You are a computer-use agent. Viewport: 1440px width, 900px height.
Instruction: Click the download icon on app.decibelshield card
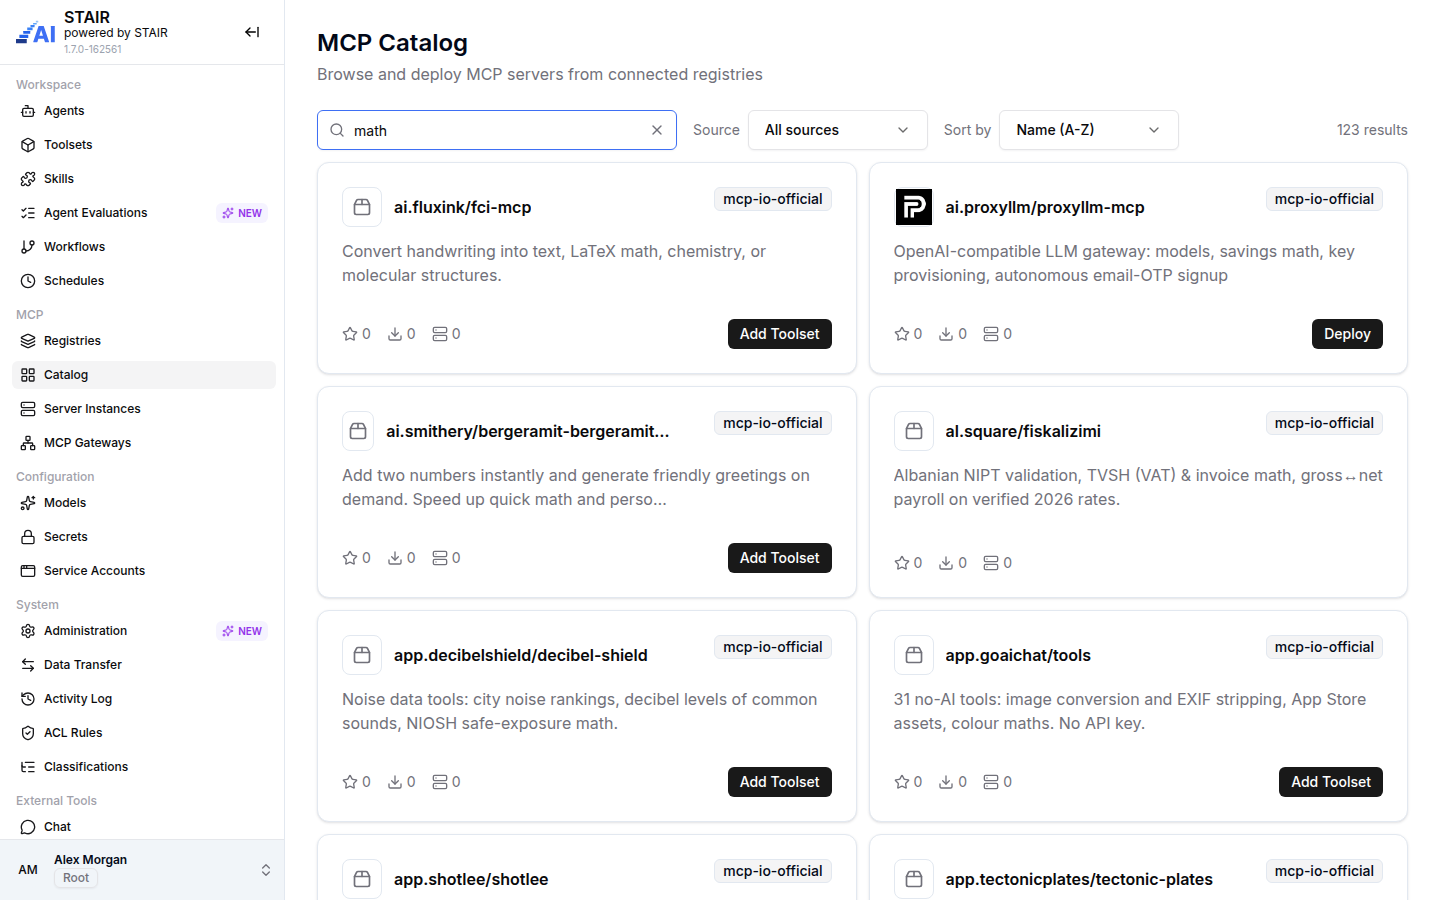tap(395, 782)
